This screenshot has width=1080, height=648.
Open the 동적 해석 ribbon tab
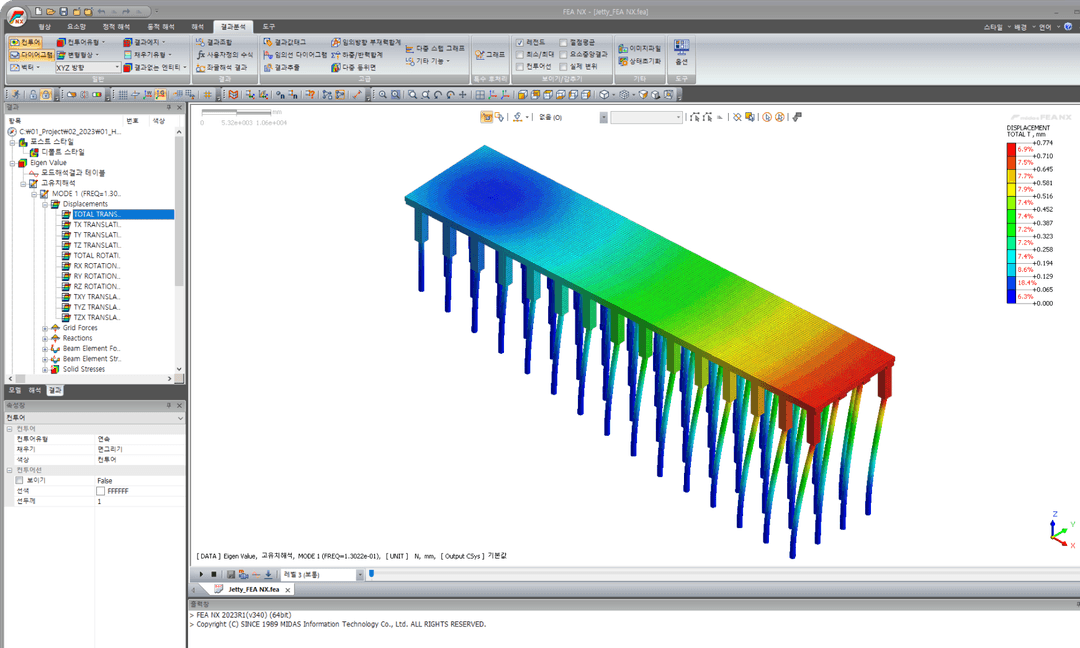(160, 27)
